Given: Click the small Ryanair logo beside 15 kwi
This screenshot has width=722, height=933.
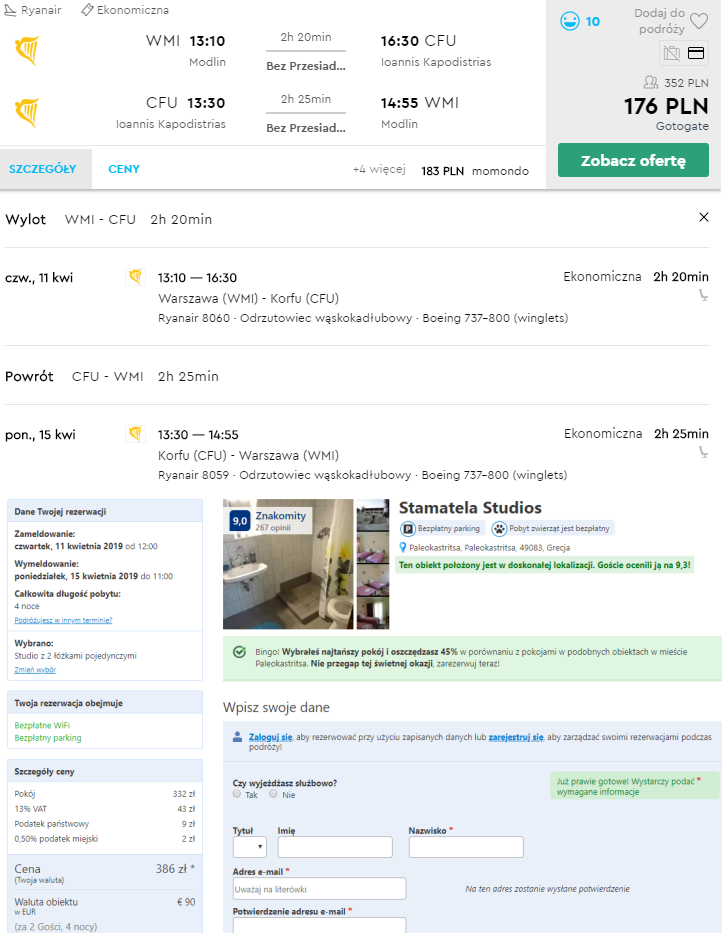Looking at the screenshot, I should tap(135, 434).
